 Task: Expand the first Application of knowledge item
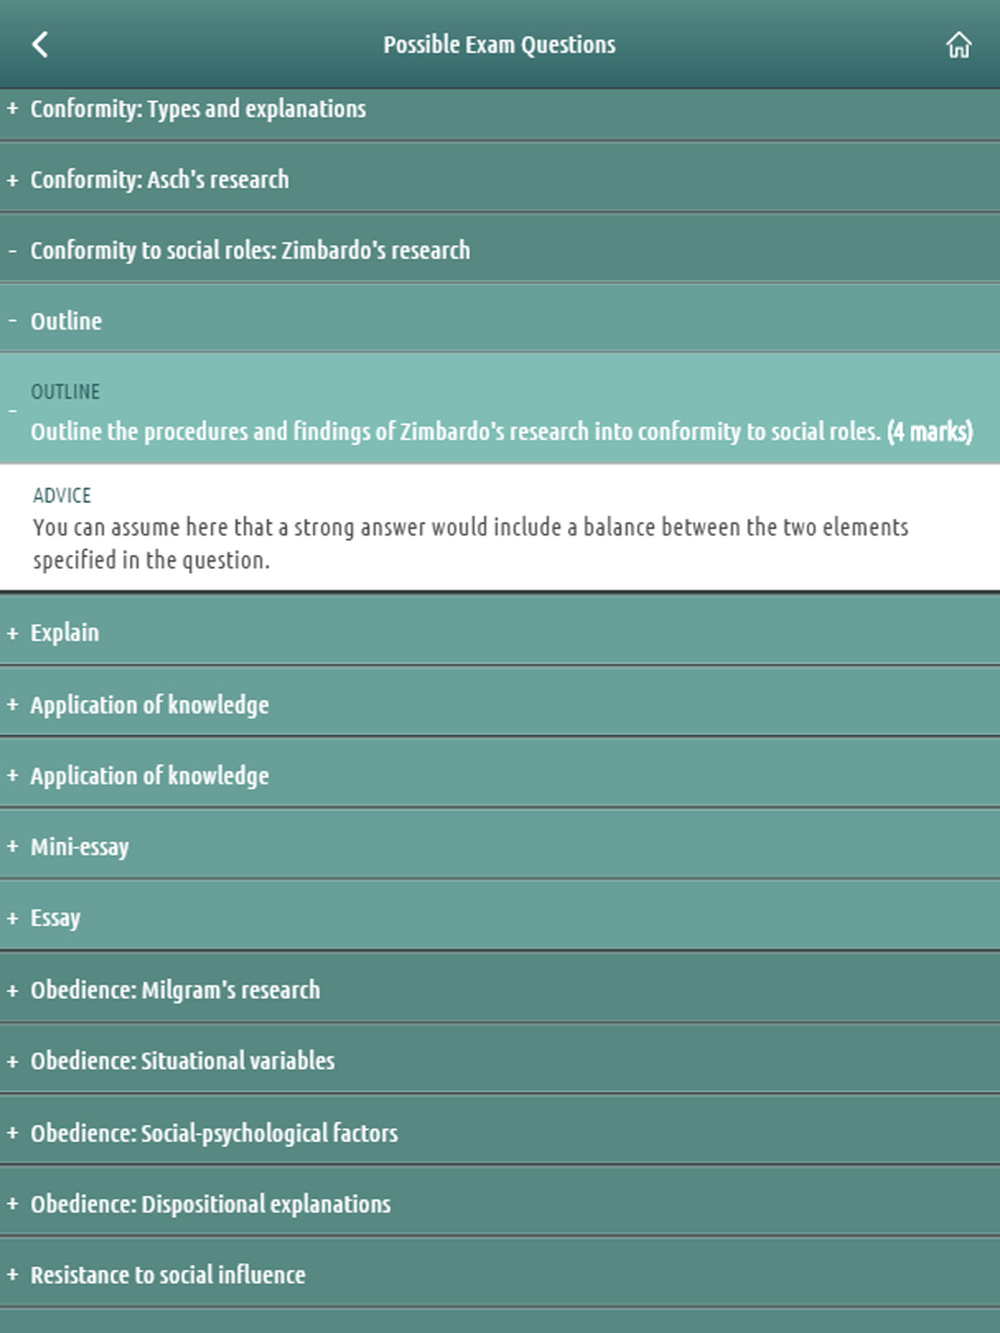(x=500, y=705)
